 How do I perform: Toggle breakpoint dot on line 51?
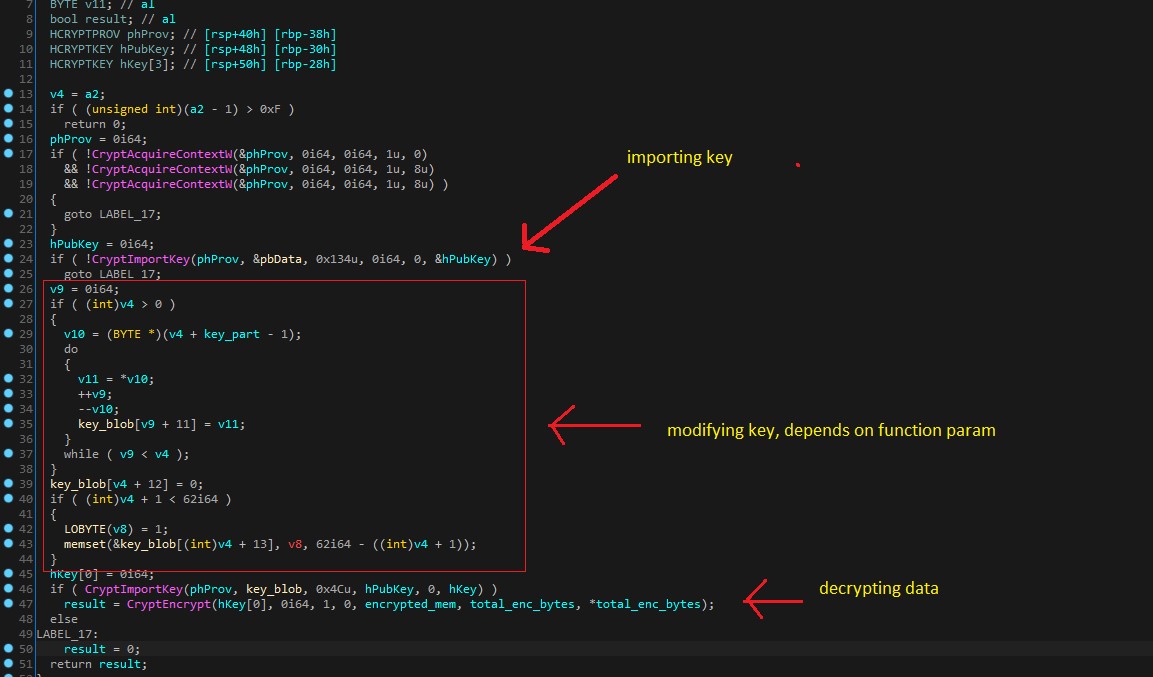point(8,664)
